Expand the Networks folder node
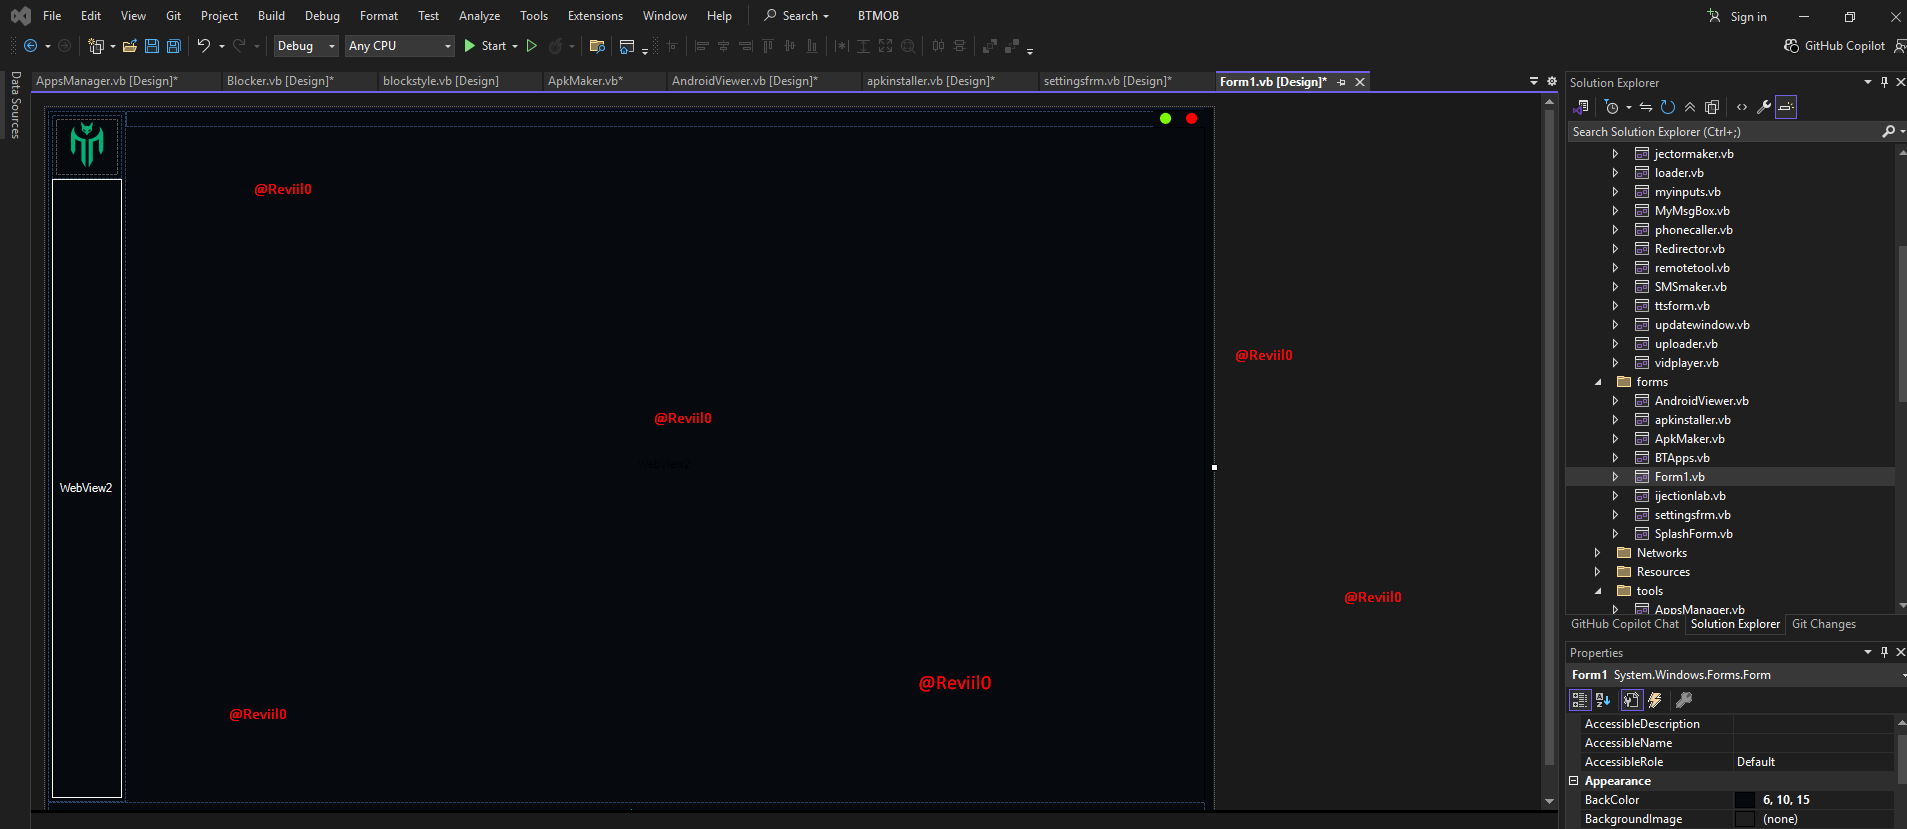 click(x=1597, y=553)
